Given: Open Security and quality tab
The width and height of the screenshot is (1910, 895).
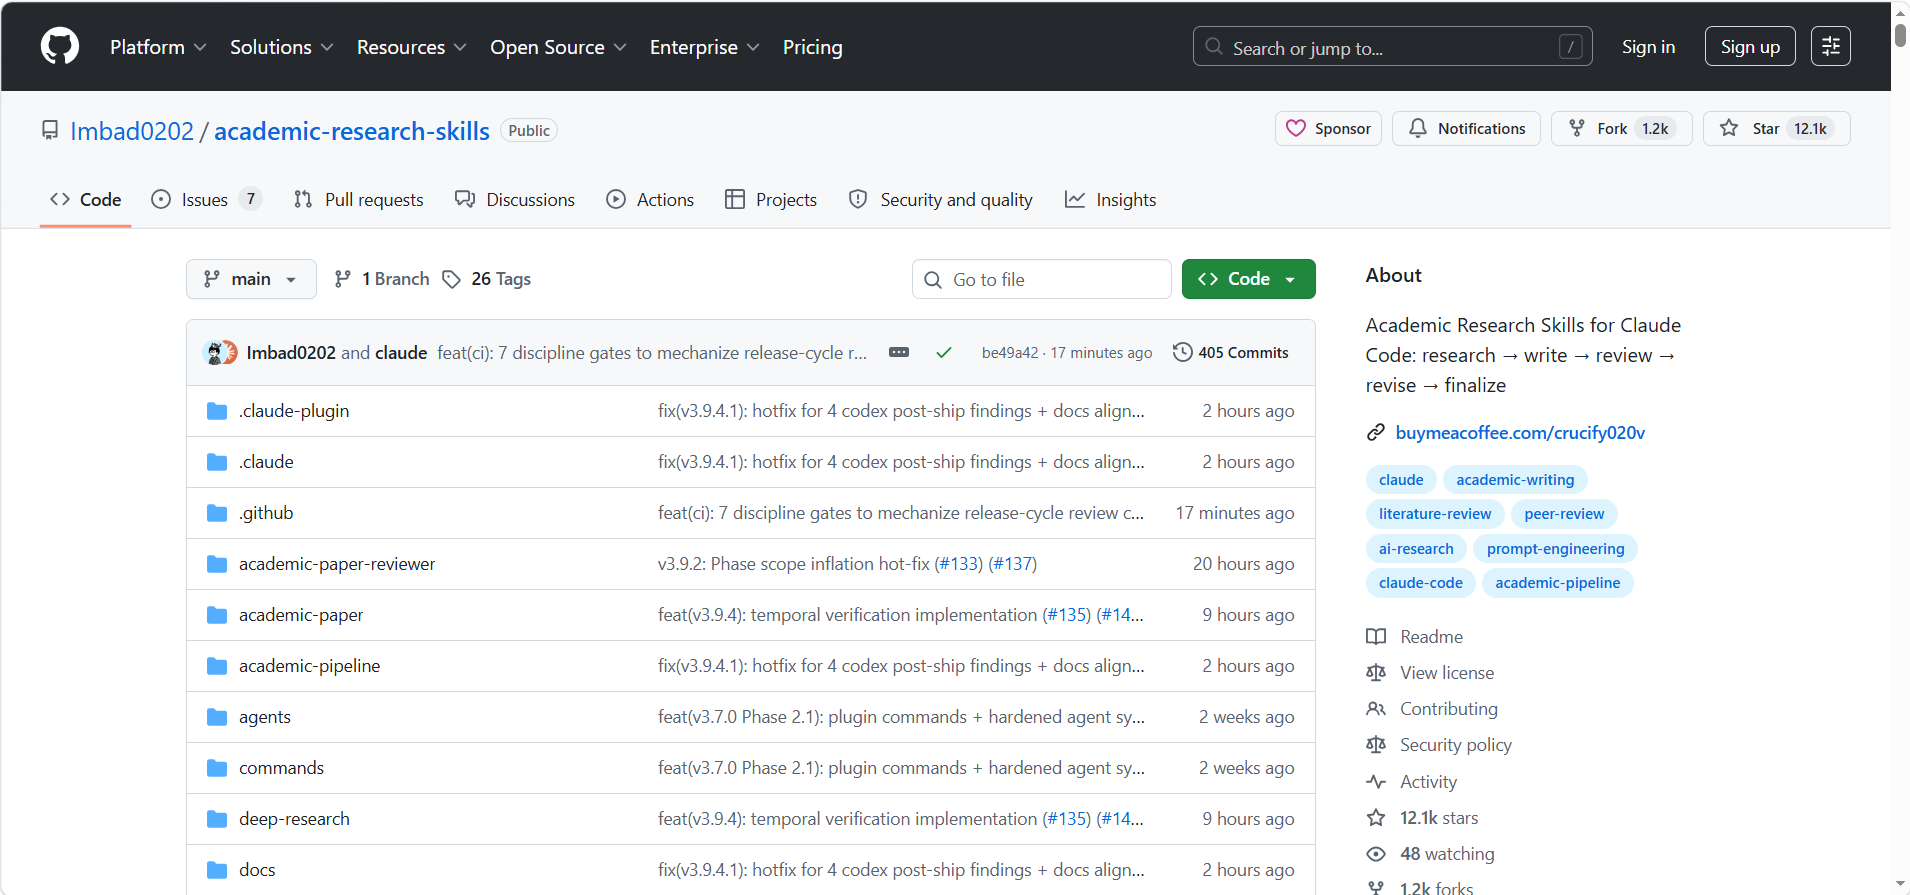Looking at the screenshot, I should (x=940, y=200).
